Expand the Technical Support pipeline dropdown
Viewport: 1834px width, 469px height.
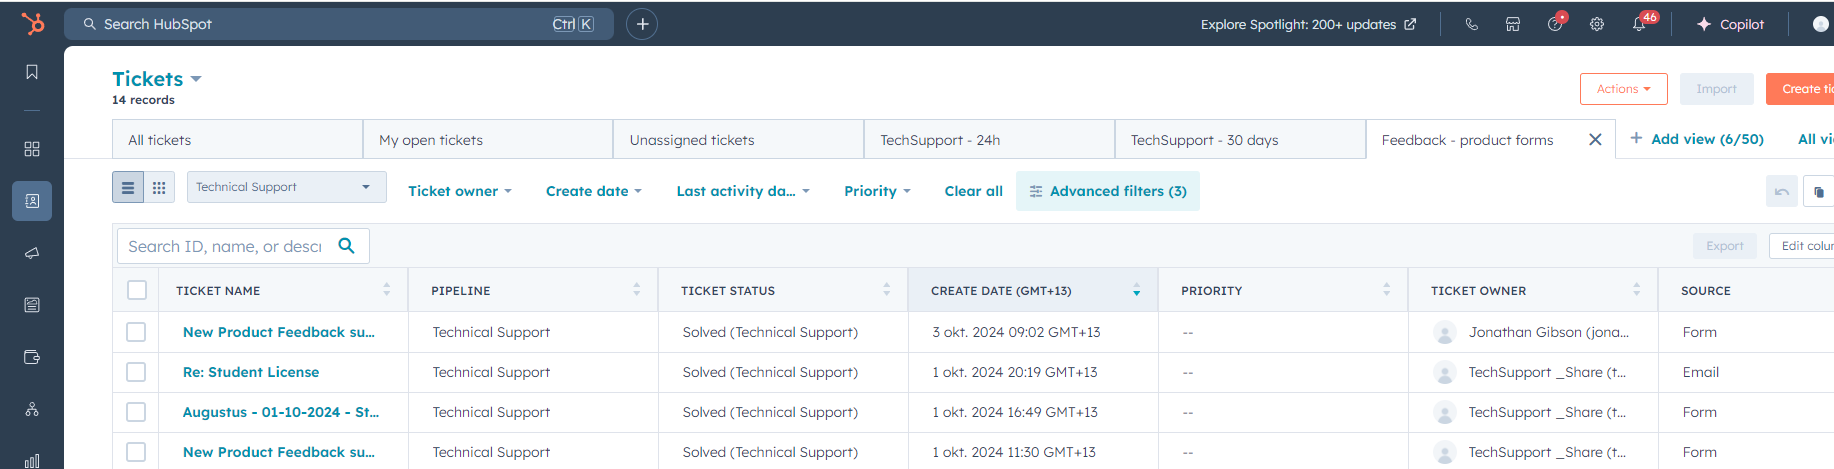tap(286, 187)
